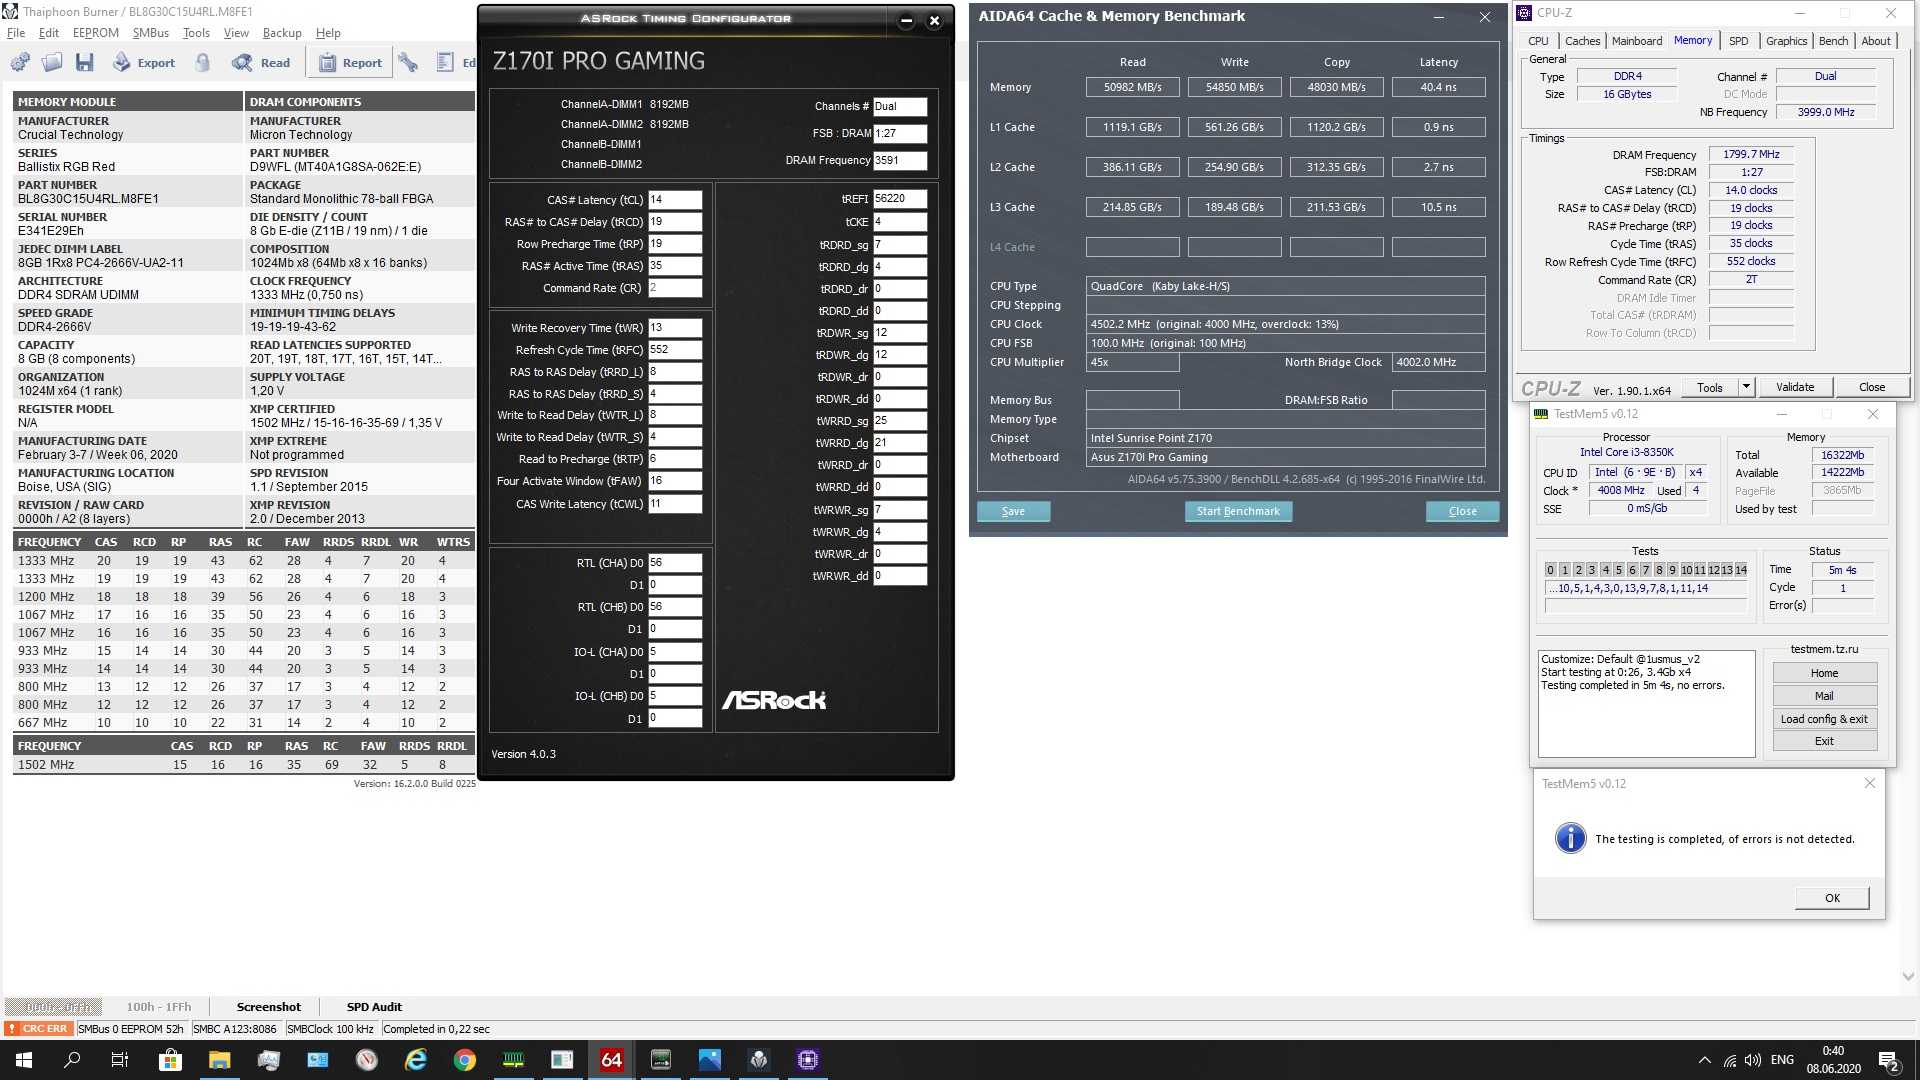Click the tREFI value field
Viewport: 1920px width, 1080px height.
900,199
